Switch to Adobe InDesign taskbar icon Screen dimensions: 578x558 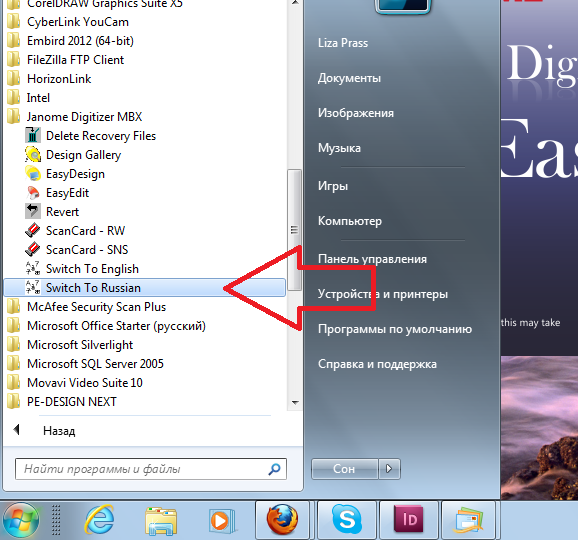[409, 520]
